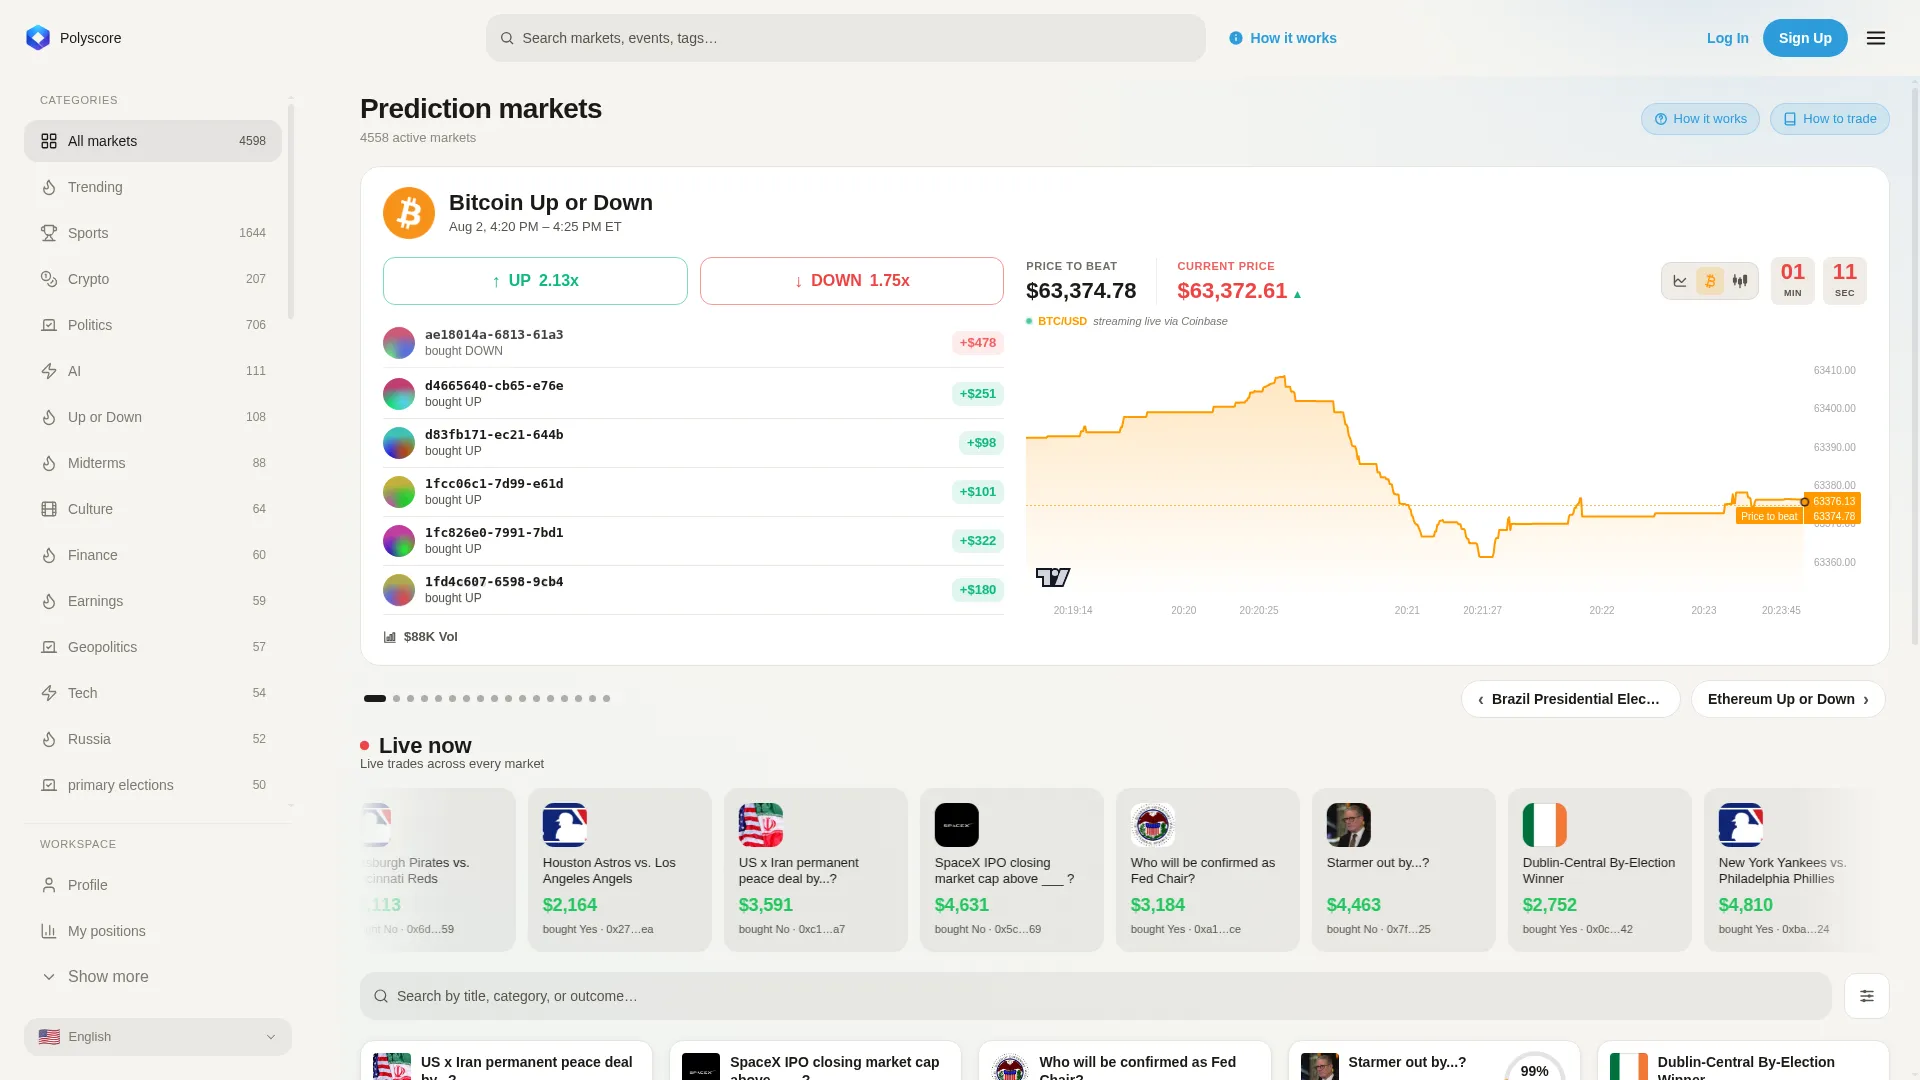Click the info icon beside top How it works

(1236, 38)
